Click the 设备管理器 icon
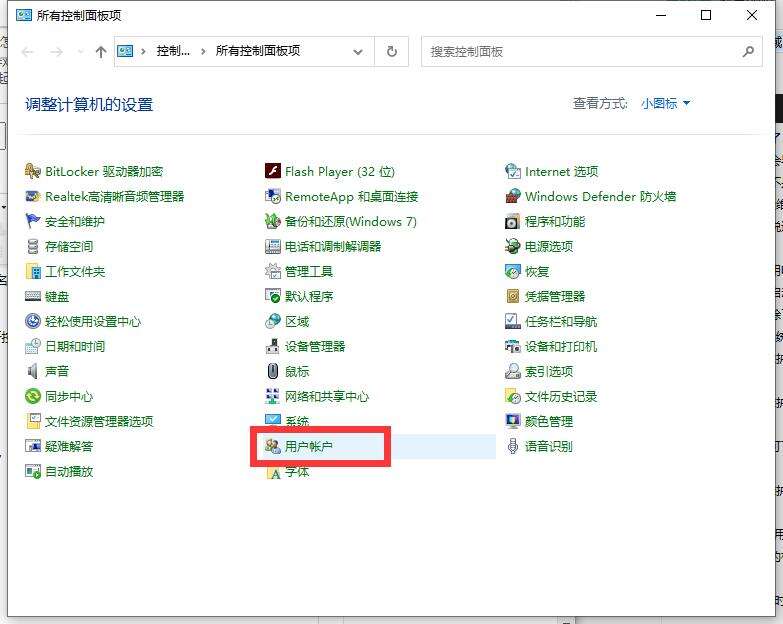The image size is (783, 624). [273, 346]
